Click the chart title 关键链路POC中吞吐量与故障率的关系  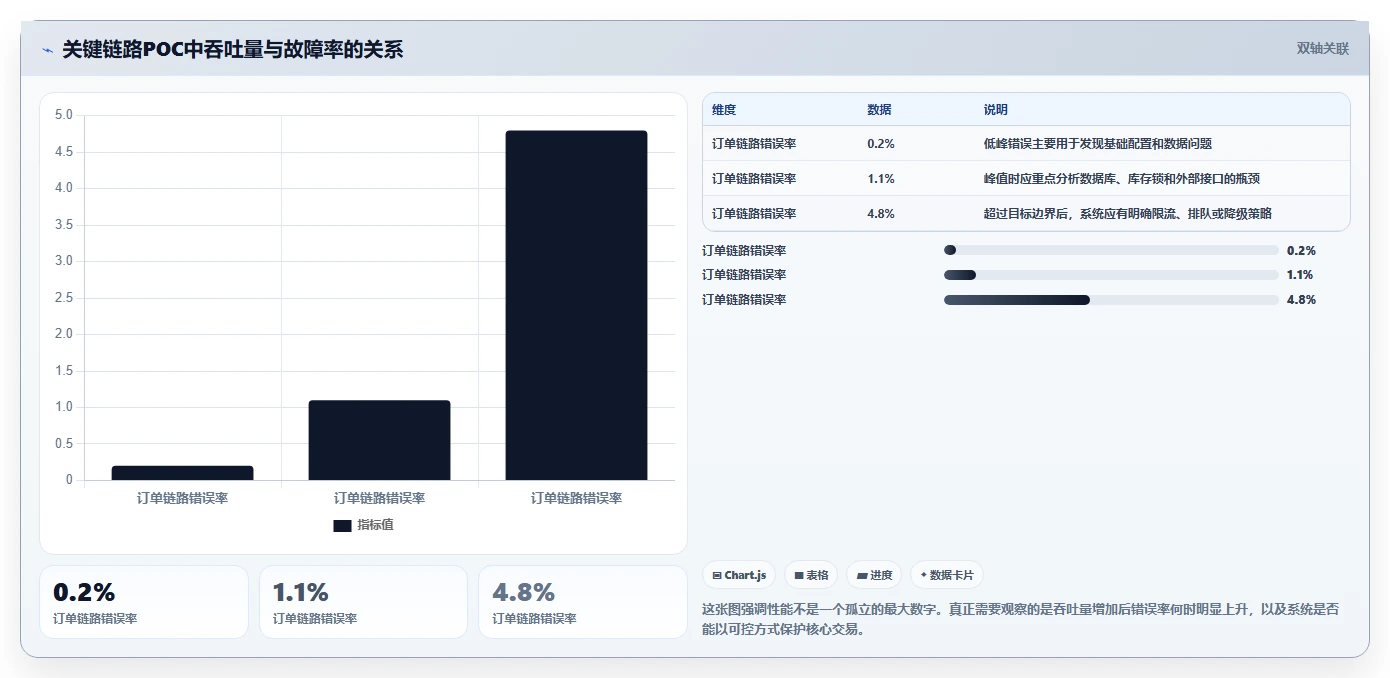[x=233, y=50]
